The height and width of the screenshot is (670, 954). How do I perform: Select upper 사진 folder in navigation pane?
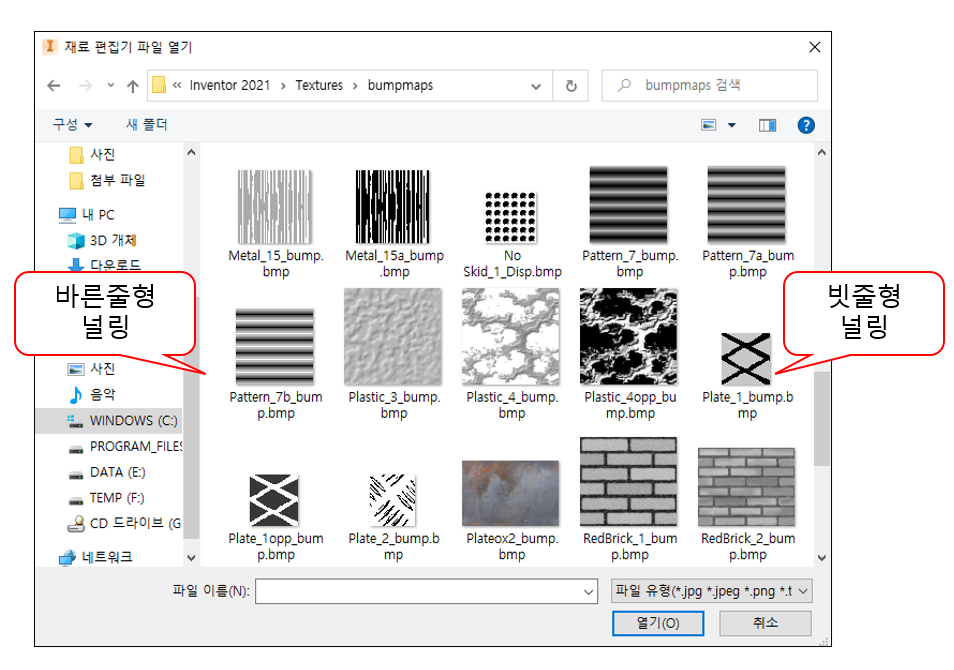tap(92, 155)
